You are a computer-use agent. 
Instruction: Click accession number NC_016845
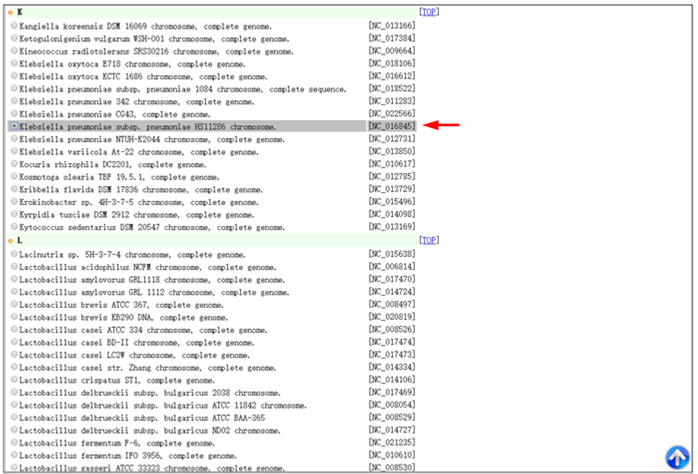pos(391,127)
